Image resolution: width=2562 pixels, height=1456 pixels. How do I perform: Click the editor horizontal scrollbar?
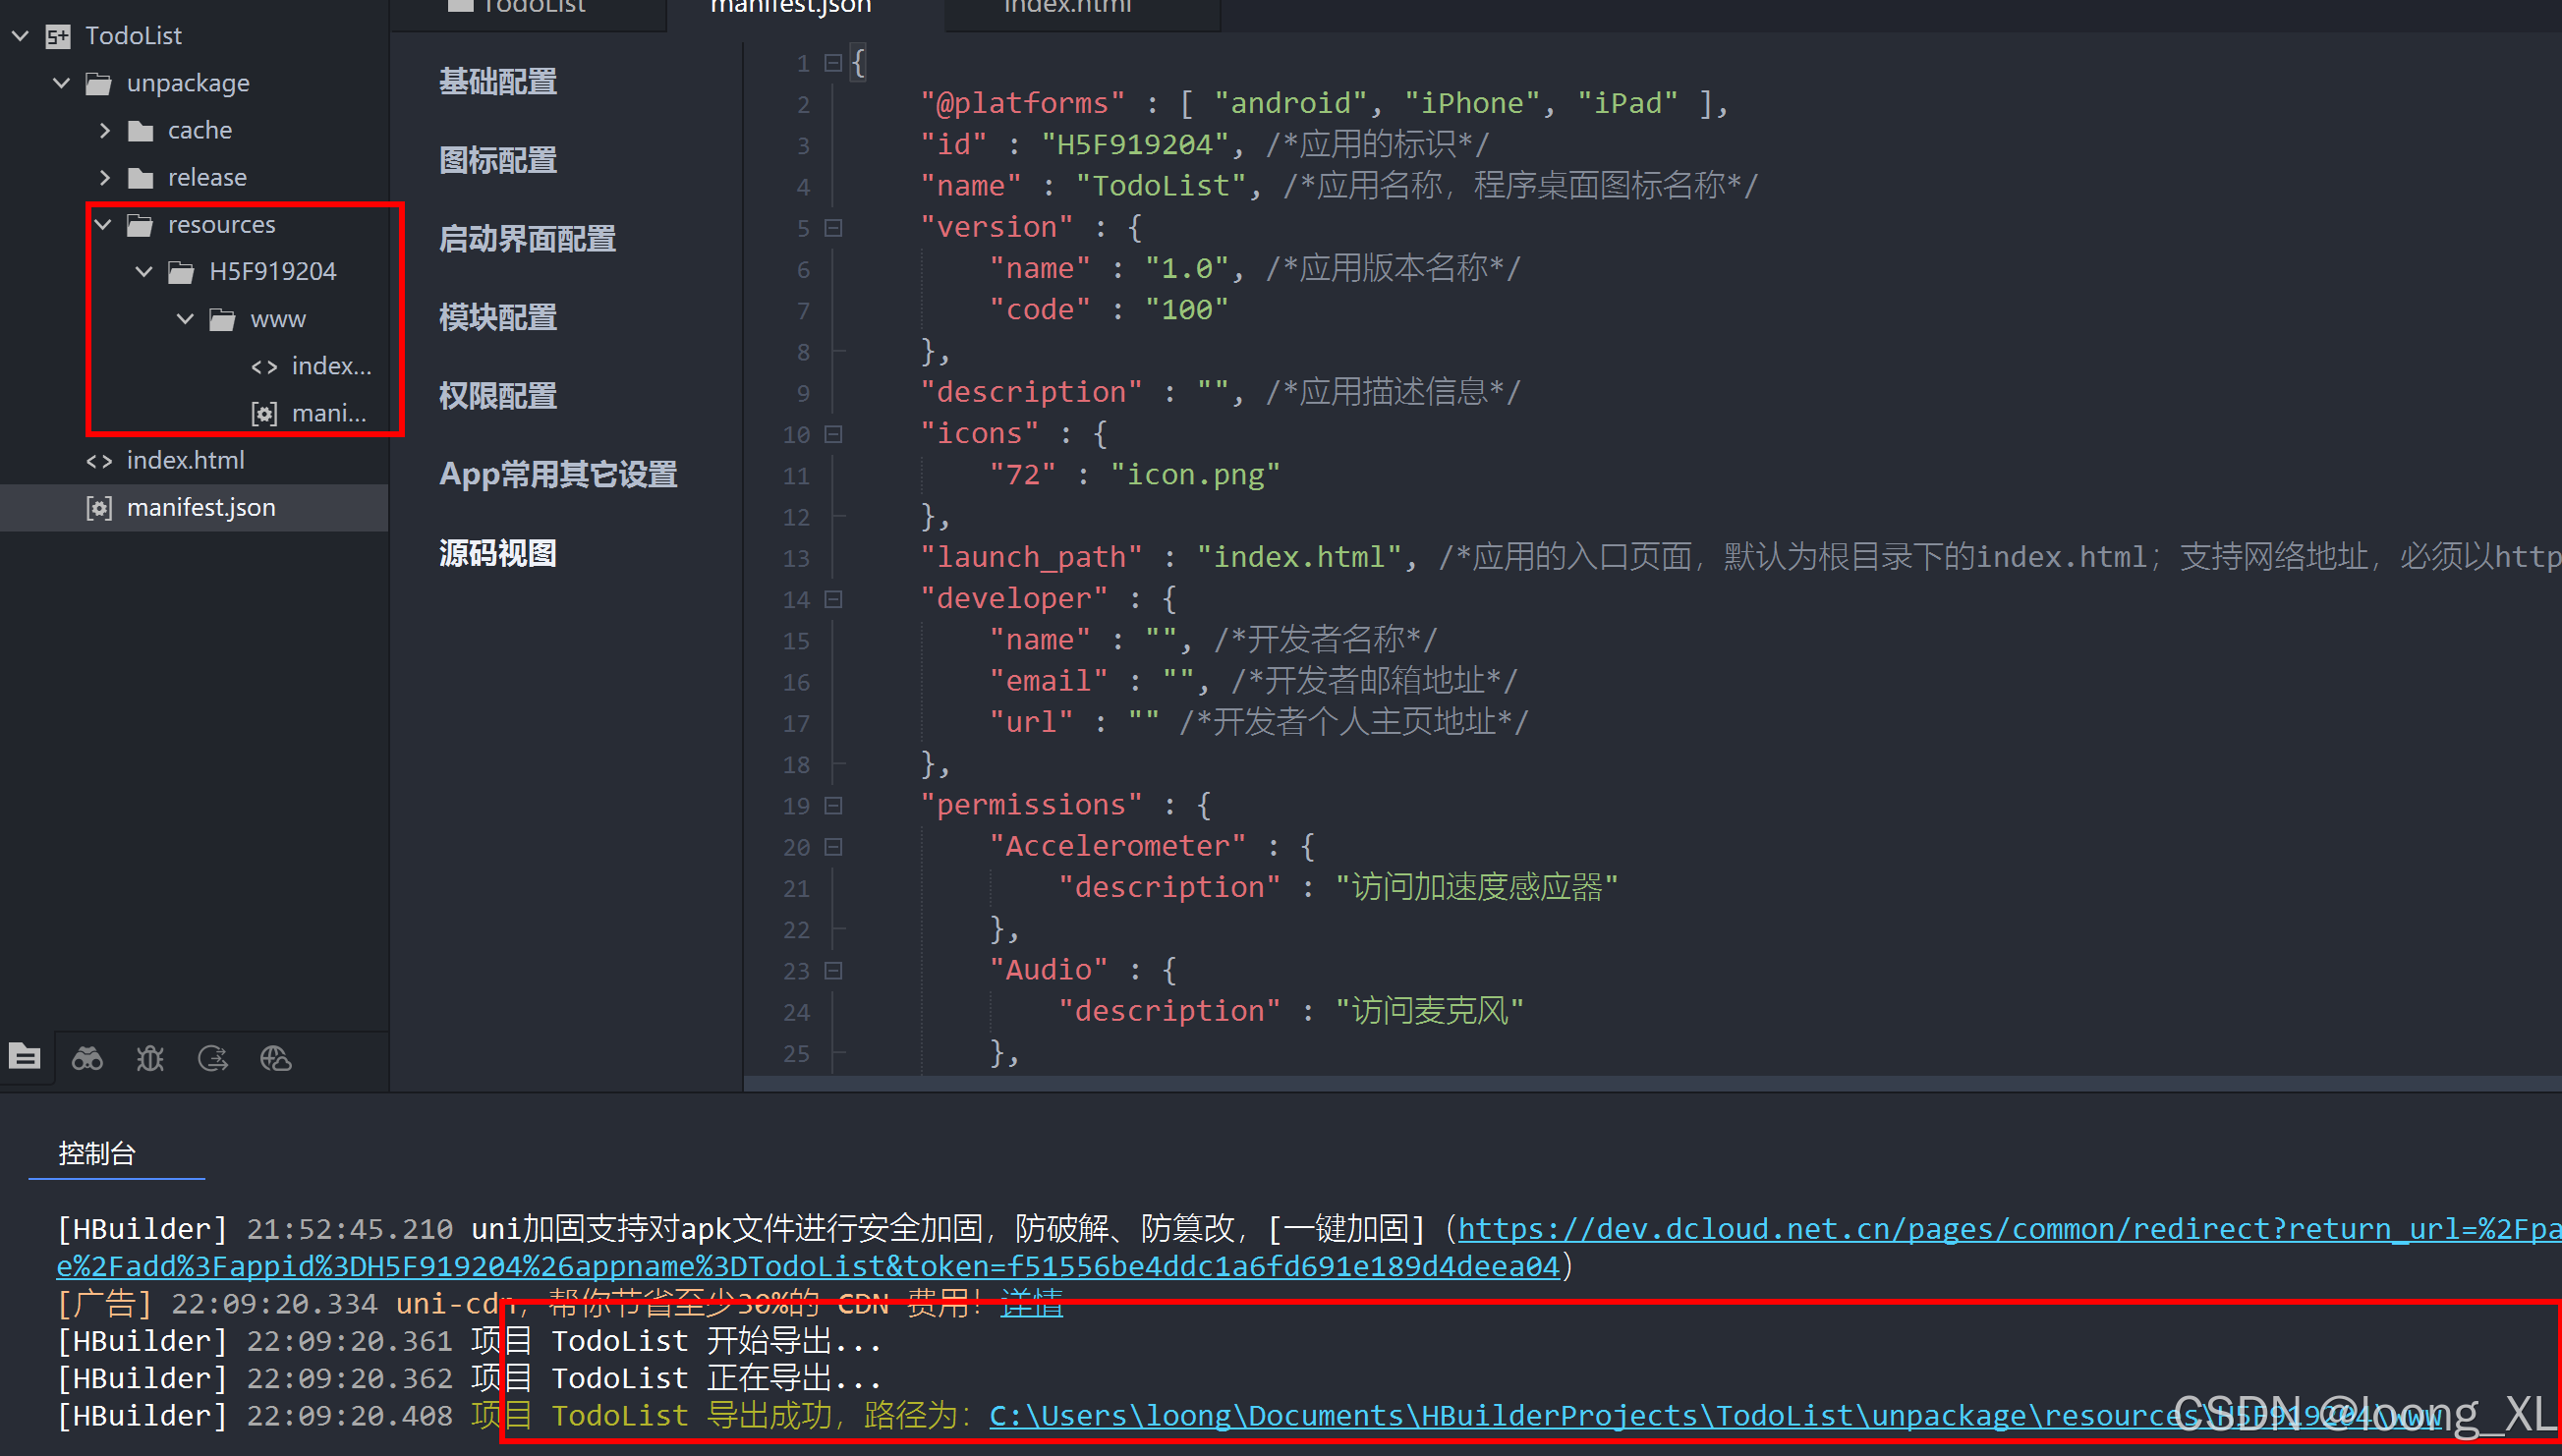coord(1652,1084)
